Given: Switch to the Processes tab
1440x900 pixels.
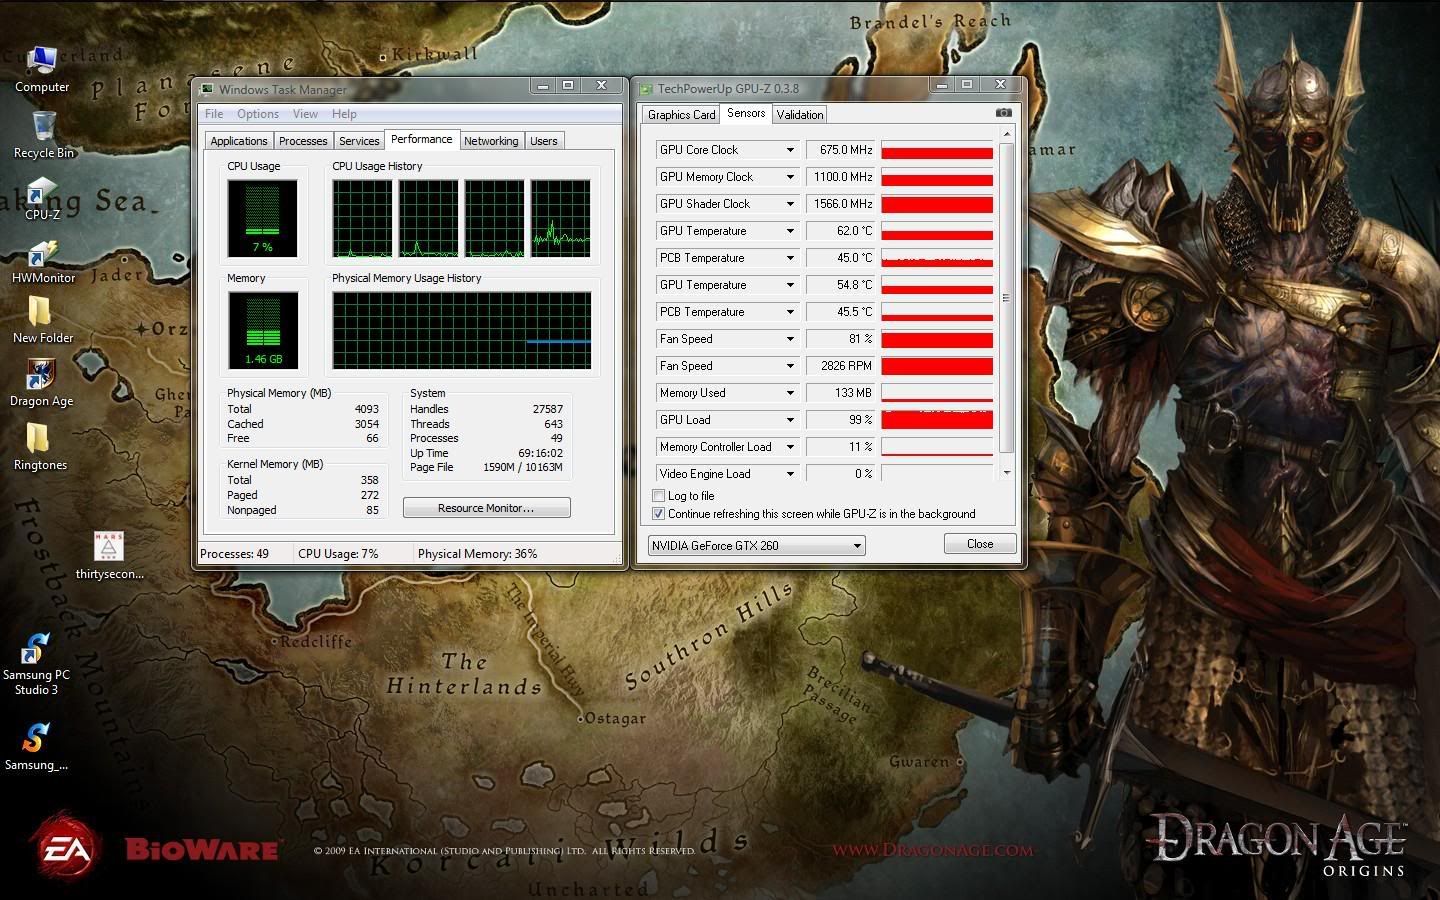Looking at the screenshot, I should click(x=303, y=141).
